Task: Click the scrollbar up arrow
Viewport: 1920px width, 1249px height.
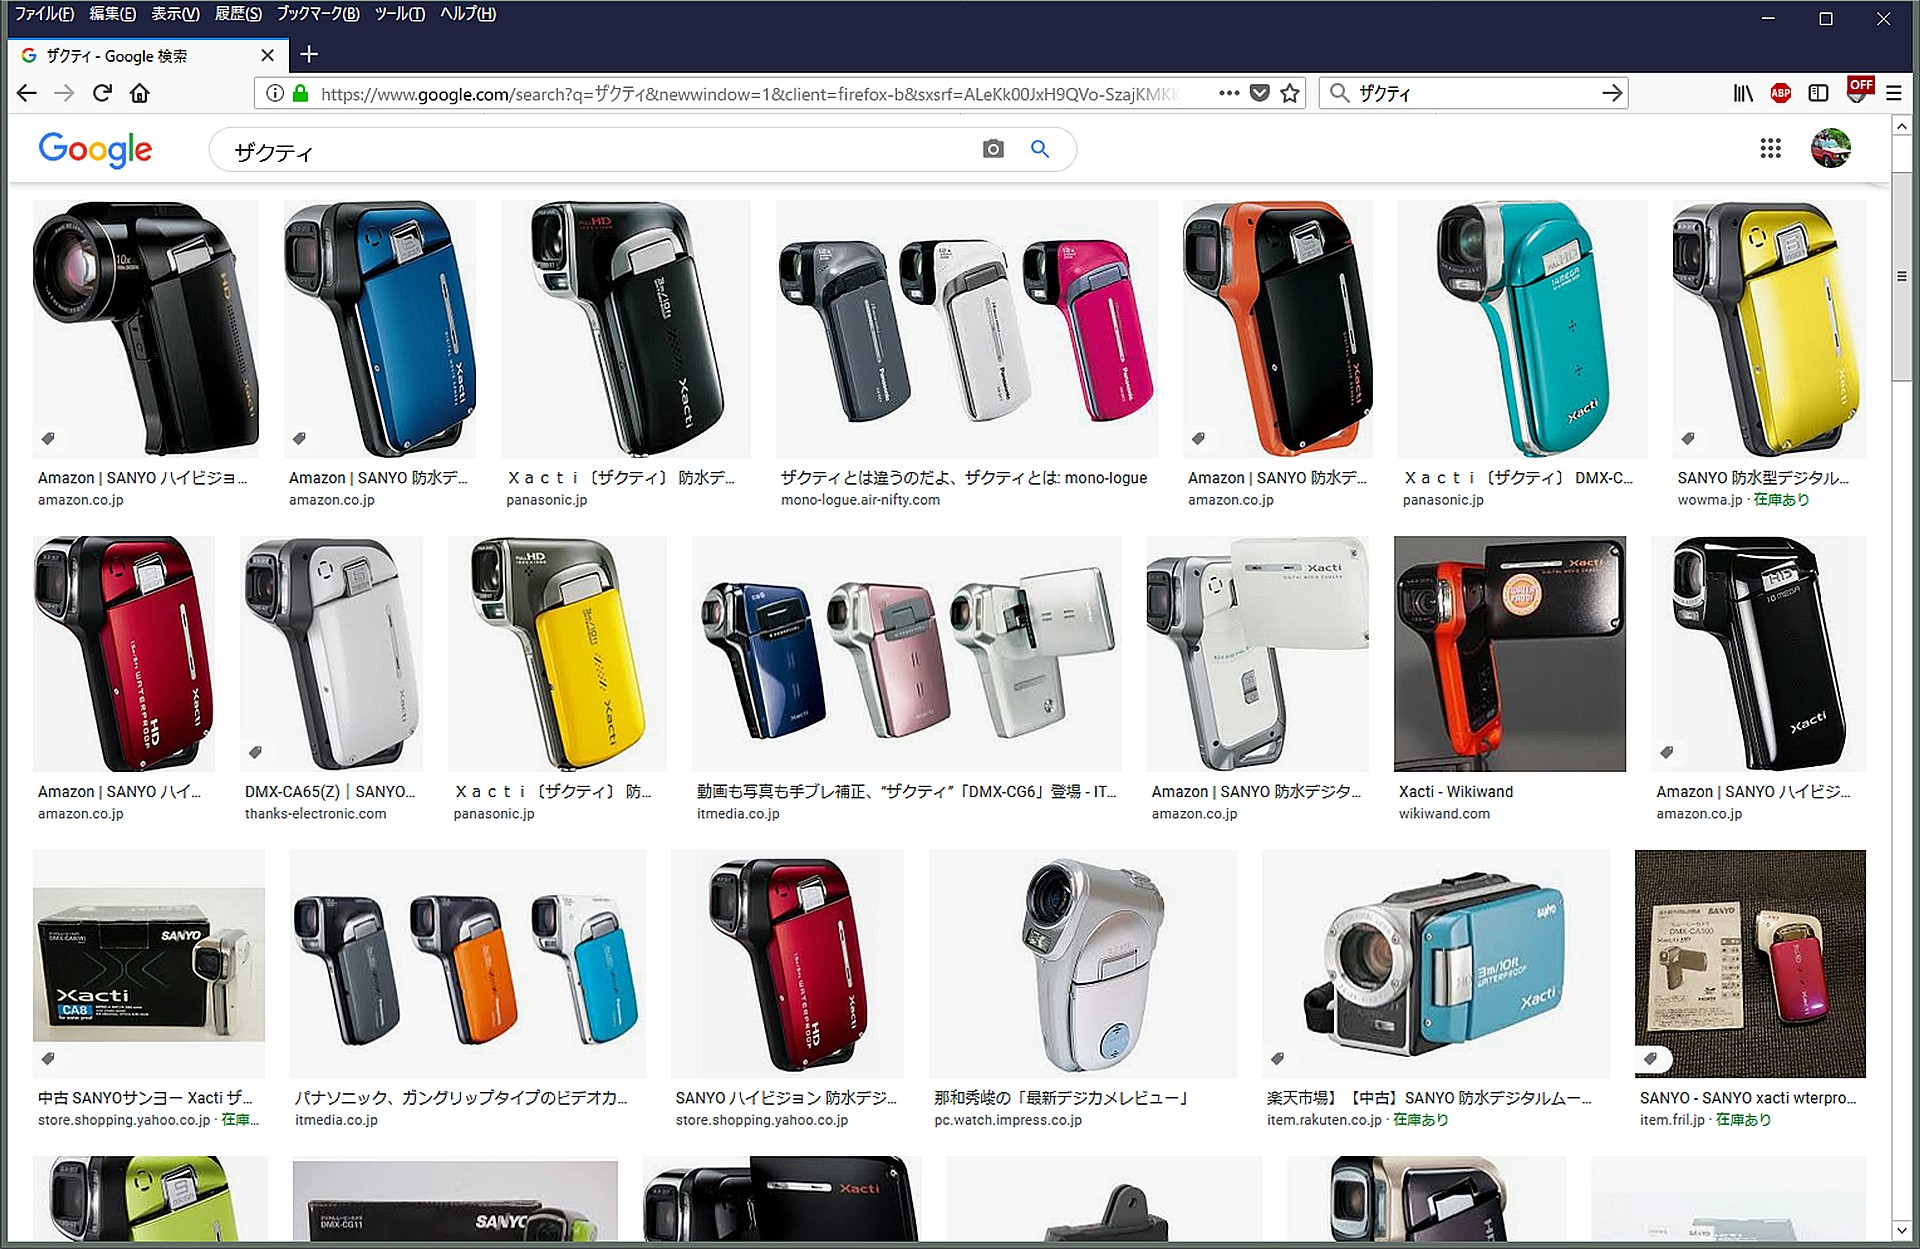Action: [x=1901, y=126]
